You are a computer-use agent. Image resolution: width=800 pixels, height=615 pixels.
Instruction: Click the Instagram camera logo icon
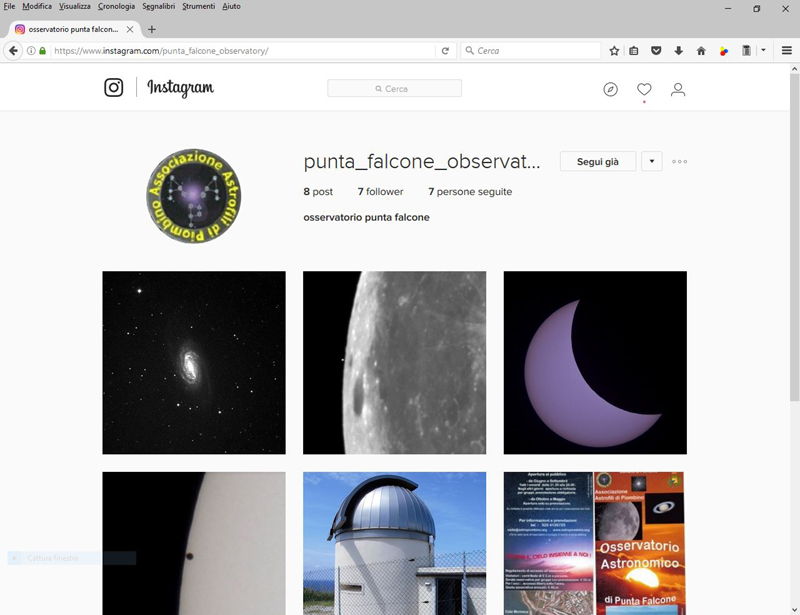(x=114, y=87)
